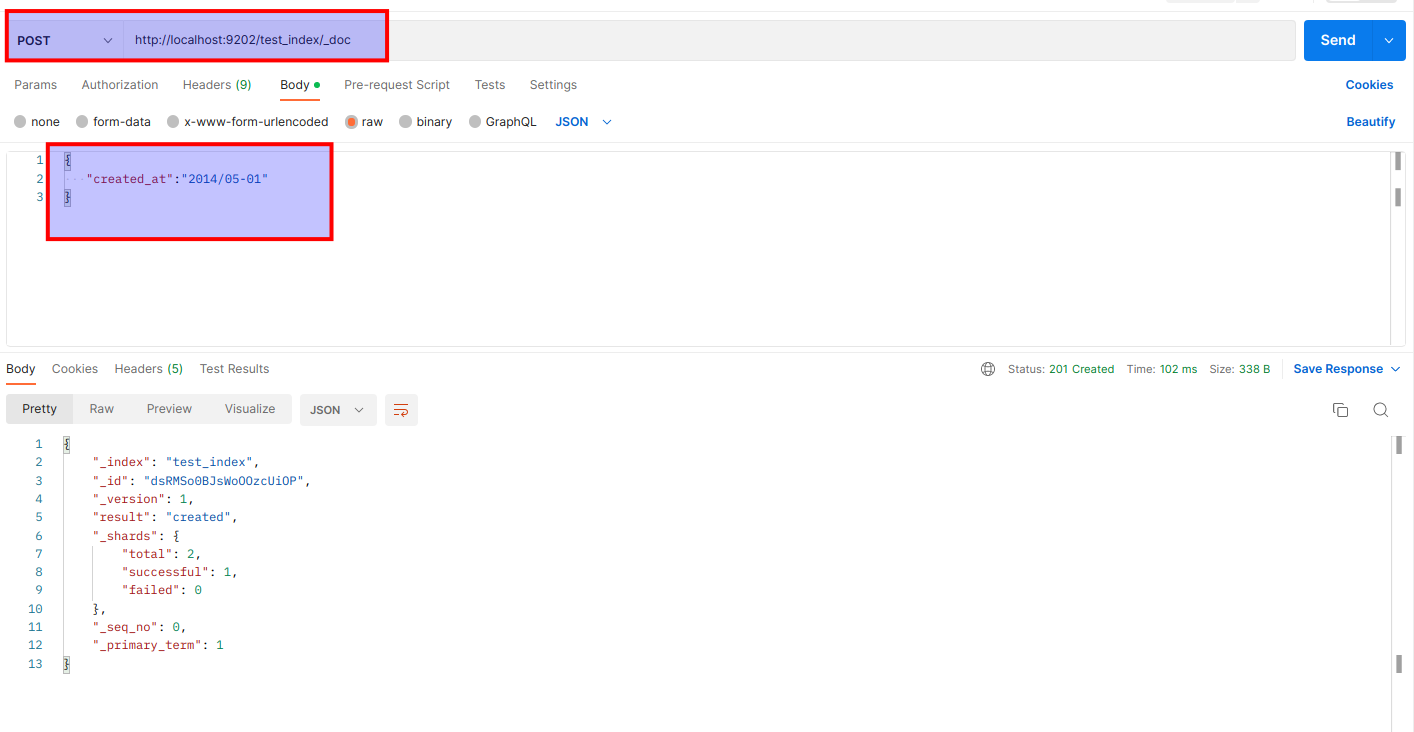
Task: Open the POST request method dropdown
Action: pos(63,40)
